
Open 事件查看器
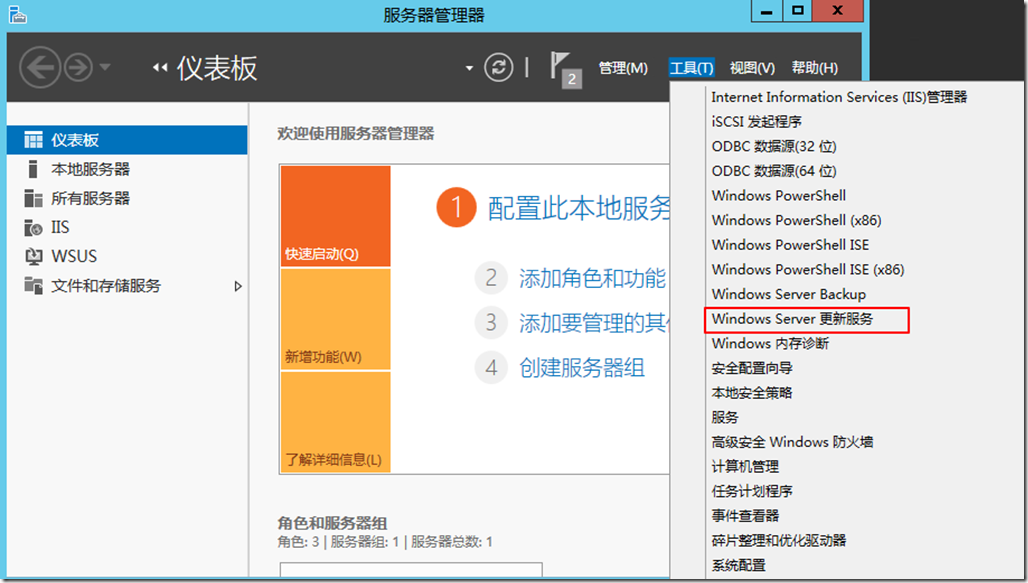click(x=745, y=516)
